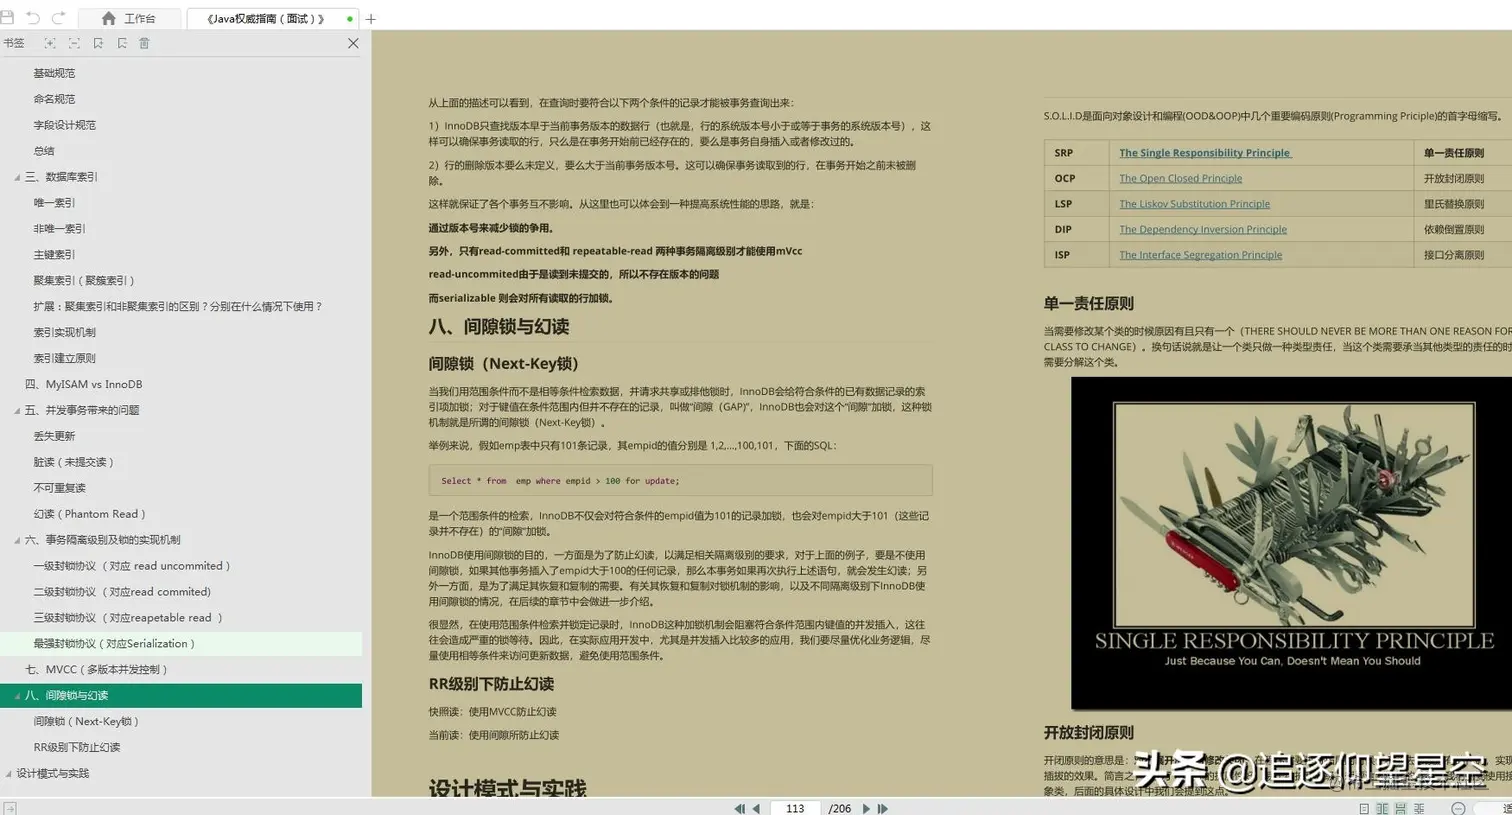Viewport: 1512px width, 815px height.
Task: Click the add bookmark icon in bookmark panel
Action: click(x=96, y=43)
